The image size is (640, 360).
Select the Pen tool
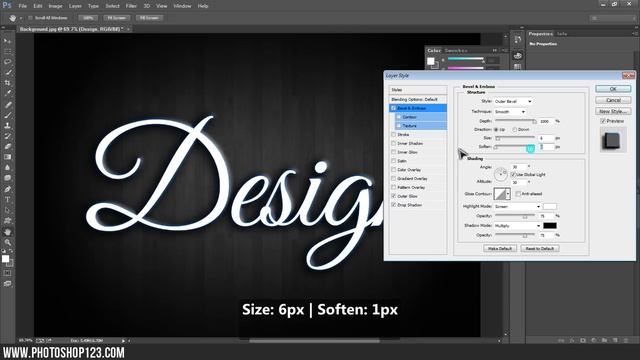7,189
